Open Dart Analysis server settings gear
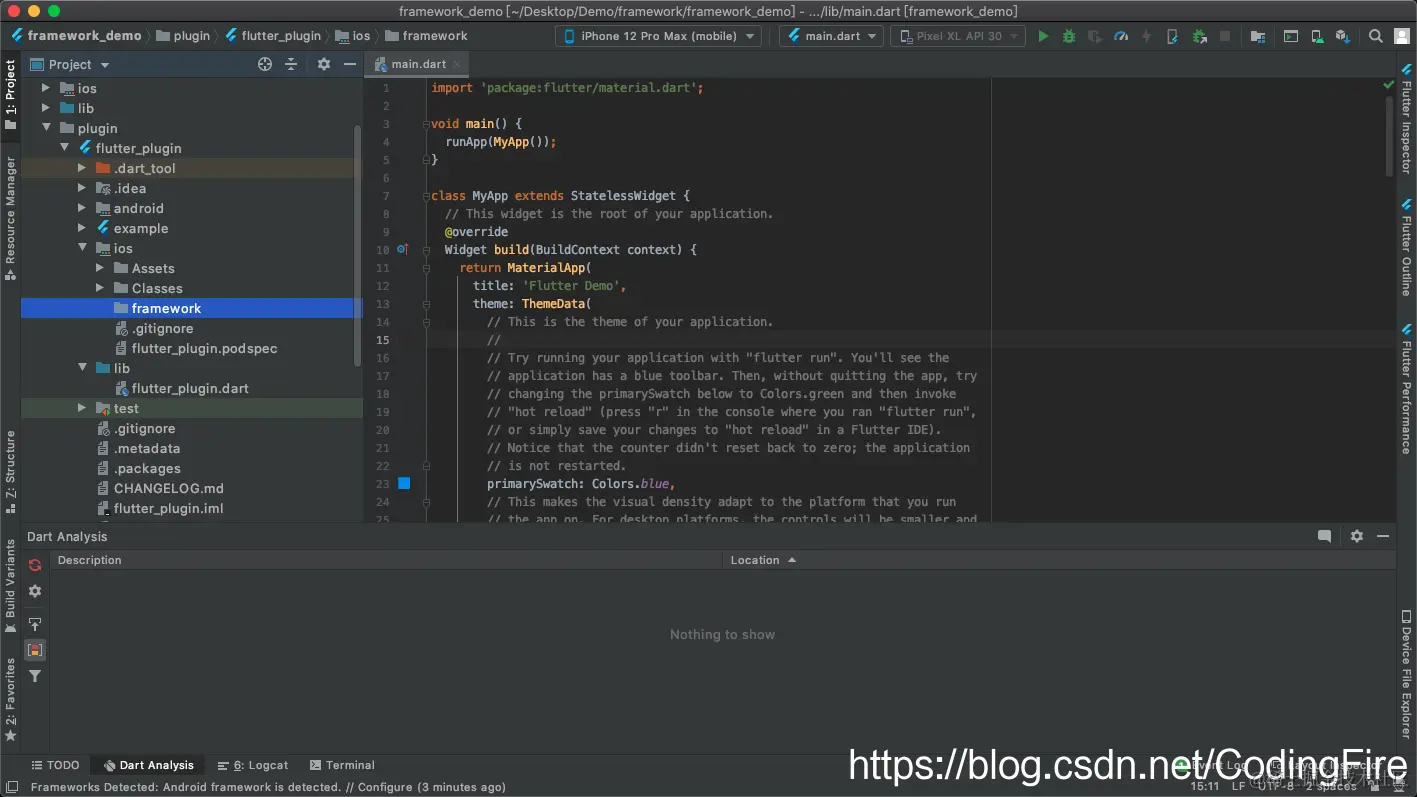 tap(35, 591)
